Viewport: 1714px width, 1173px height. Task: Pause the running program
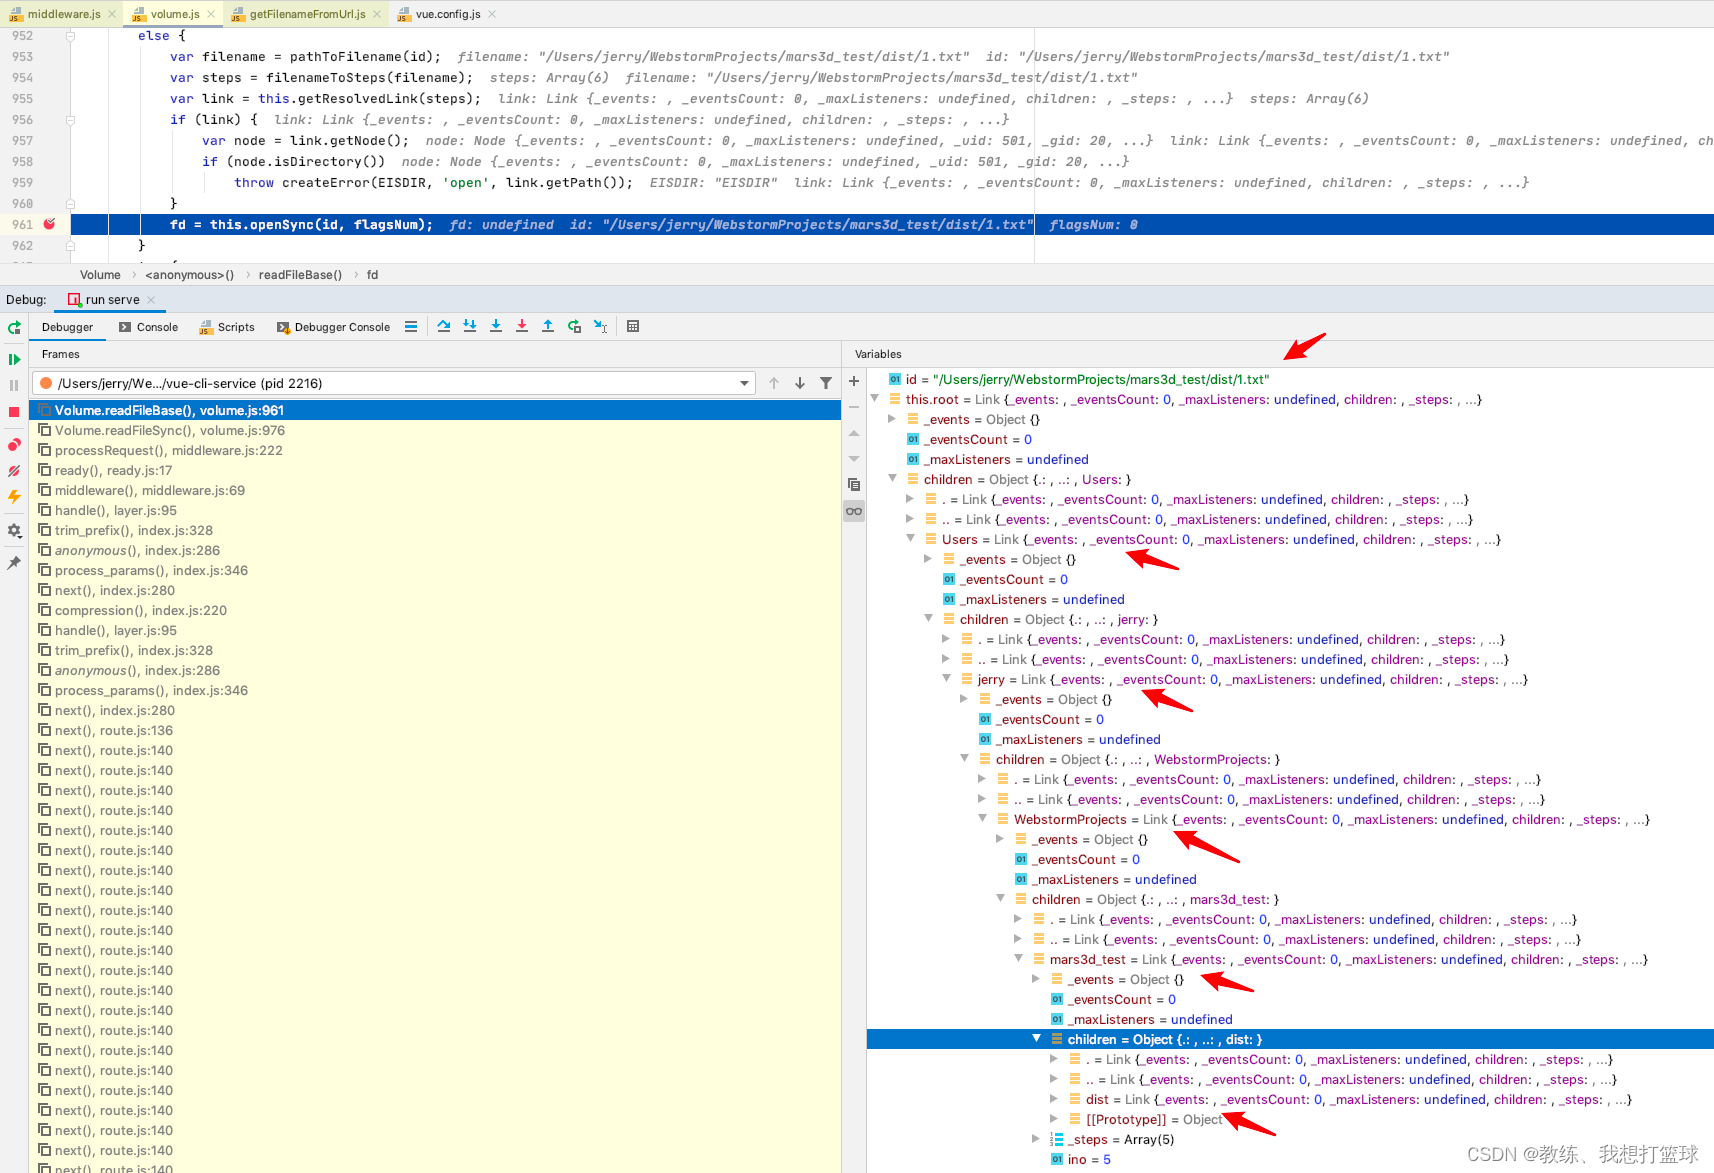pyautogui.click(x=14, y=385)
